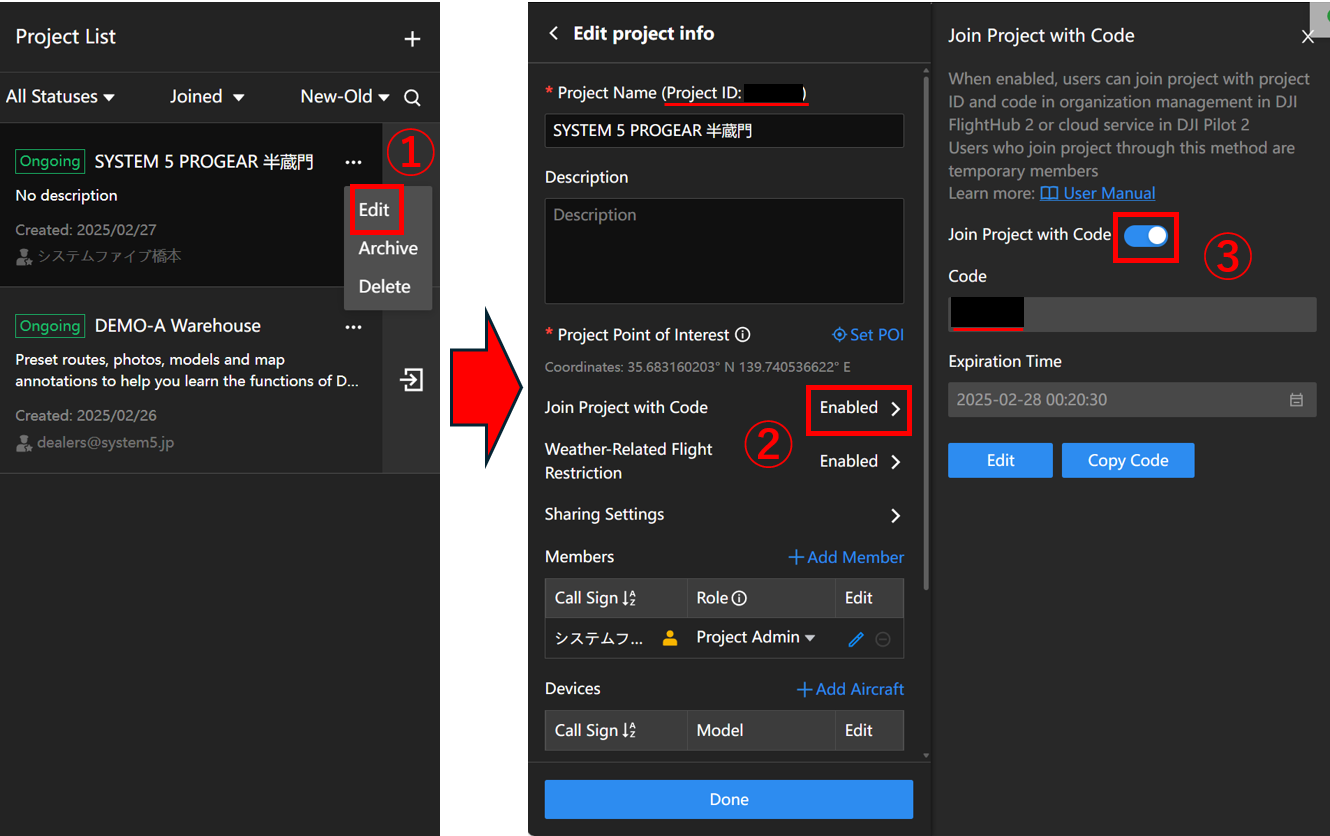Screen dimensions: 1330x836
Task: Click the Coordinates text under Point of Interest
Action: 697,367
